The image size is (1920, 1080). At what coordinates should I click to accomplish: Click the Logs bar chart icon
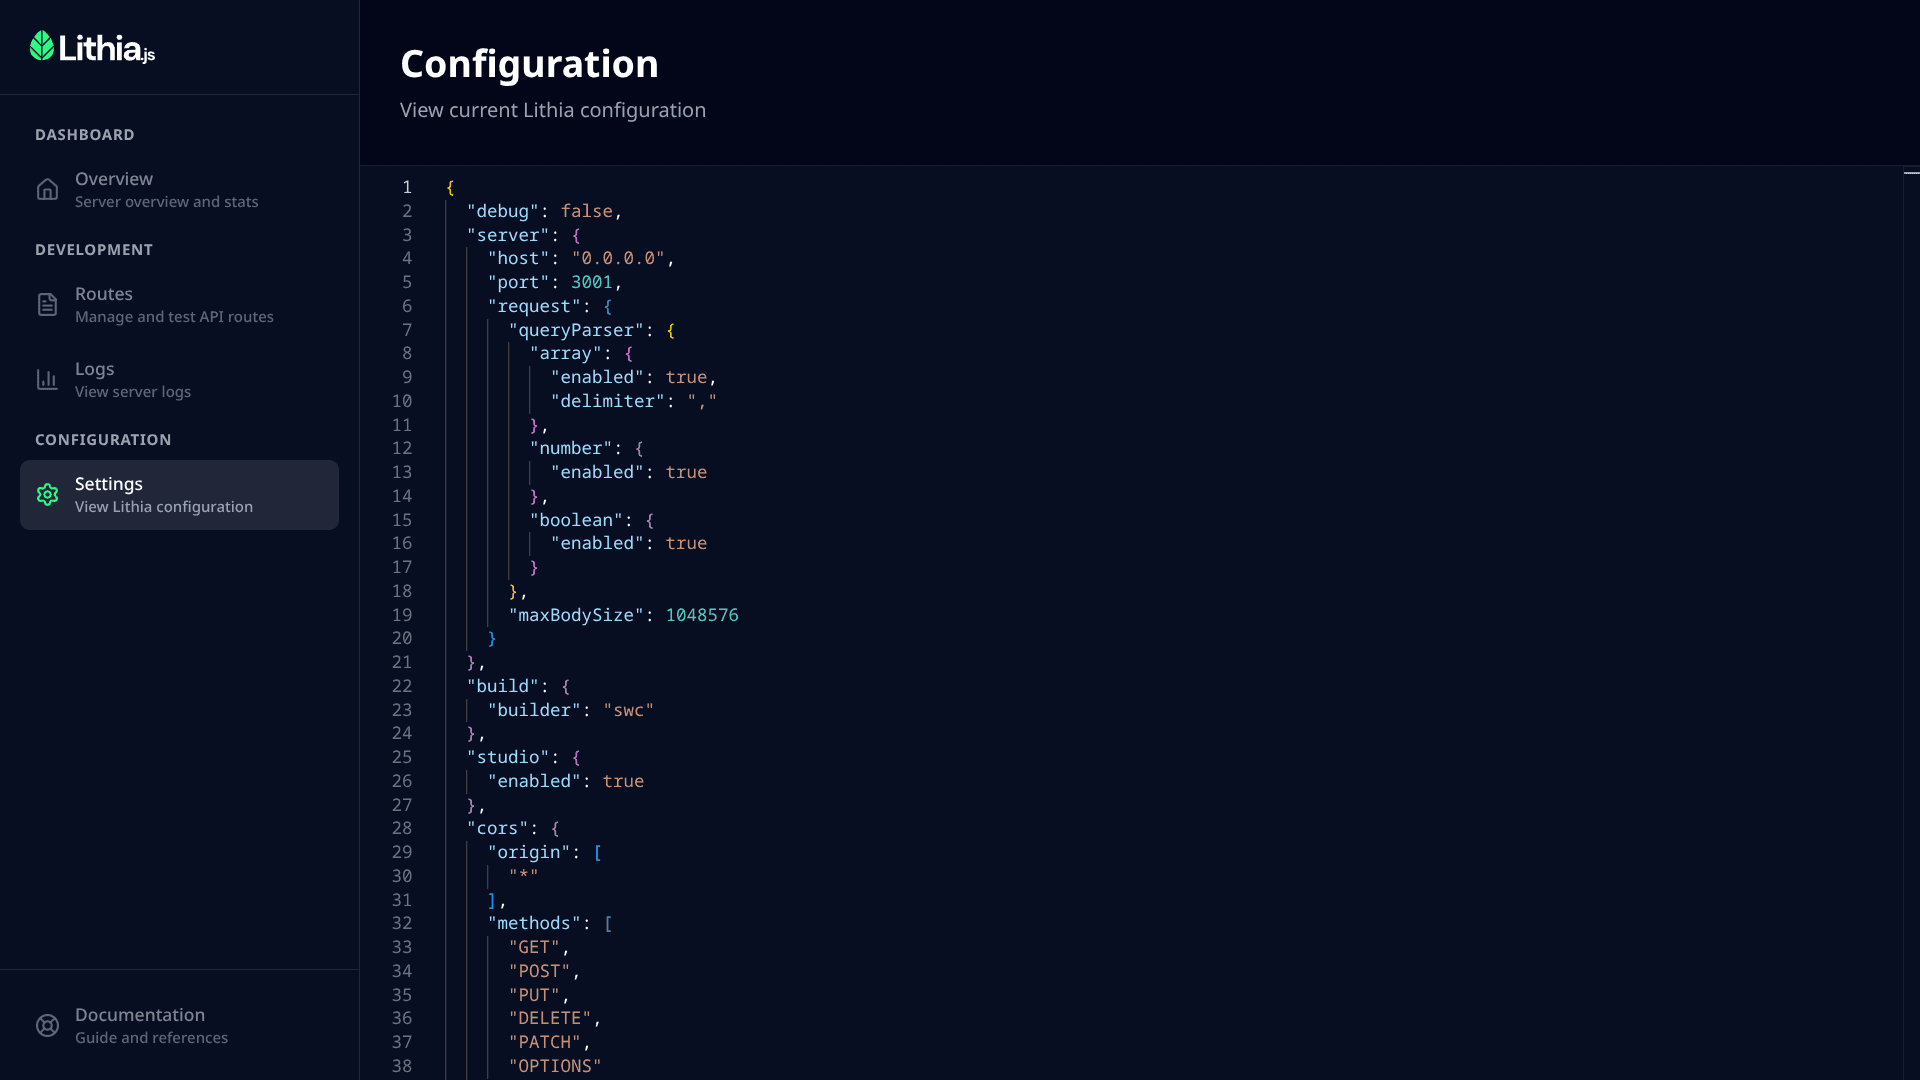[x=47, y=380]
